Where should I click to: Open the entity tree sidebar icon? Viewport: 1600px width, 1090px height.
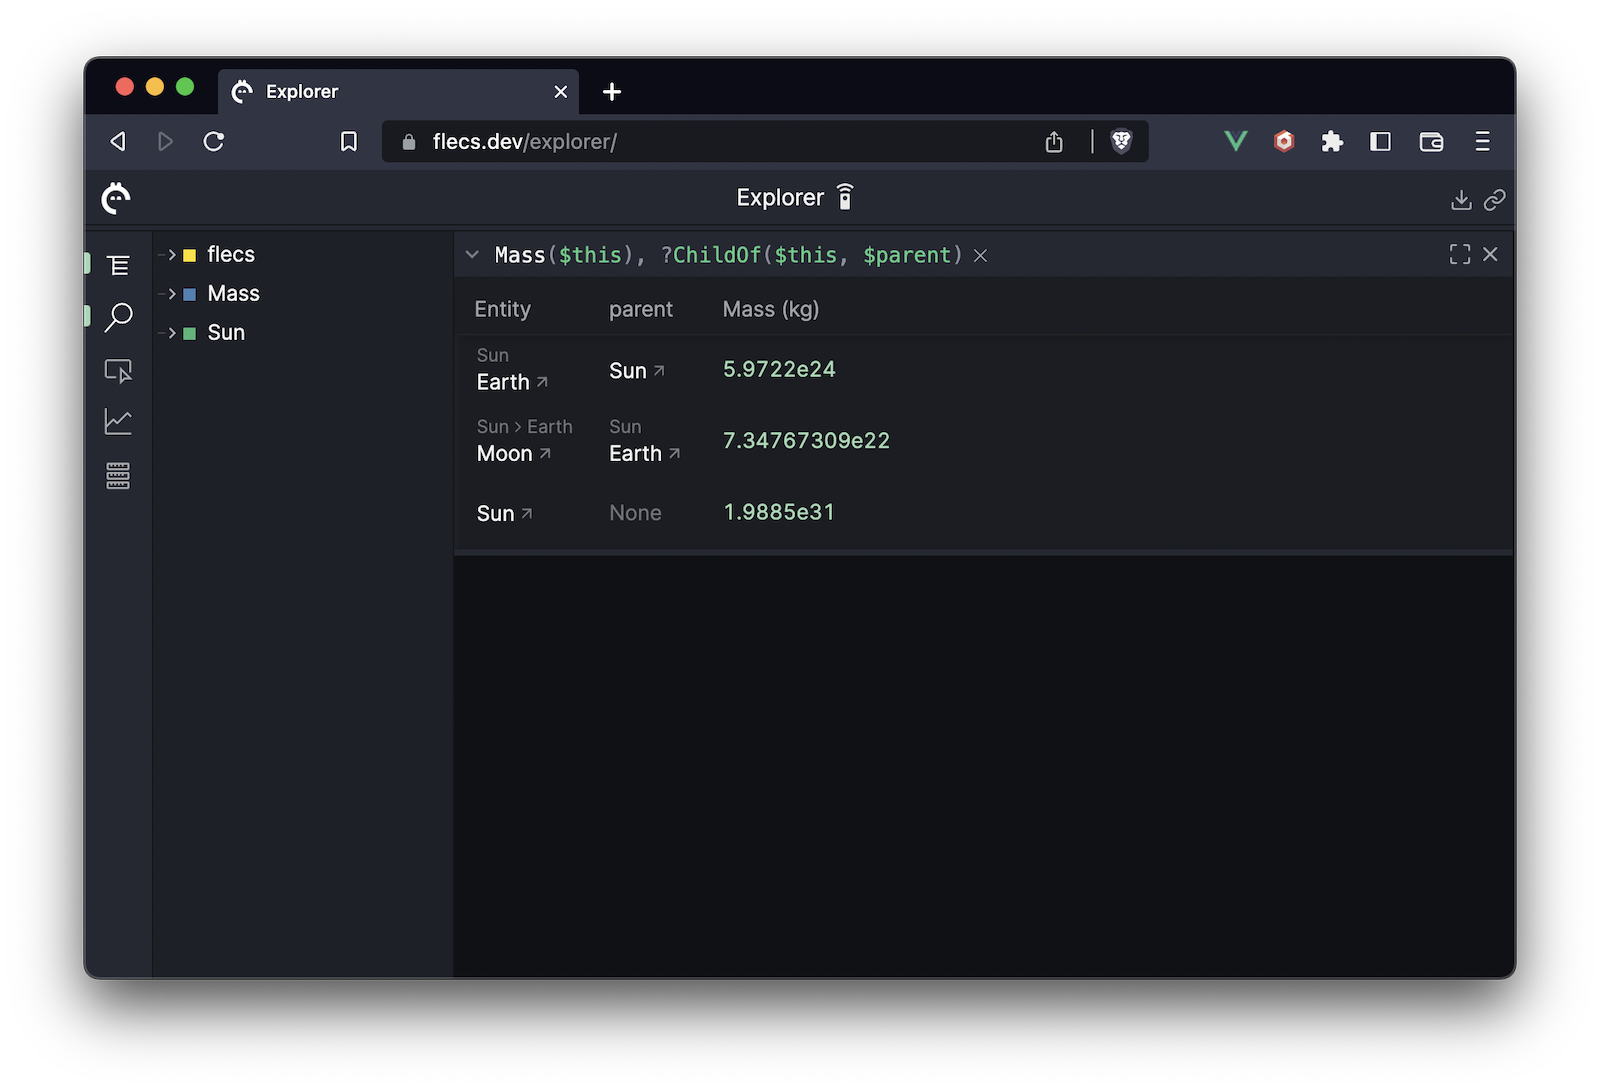click(118, 265)
